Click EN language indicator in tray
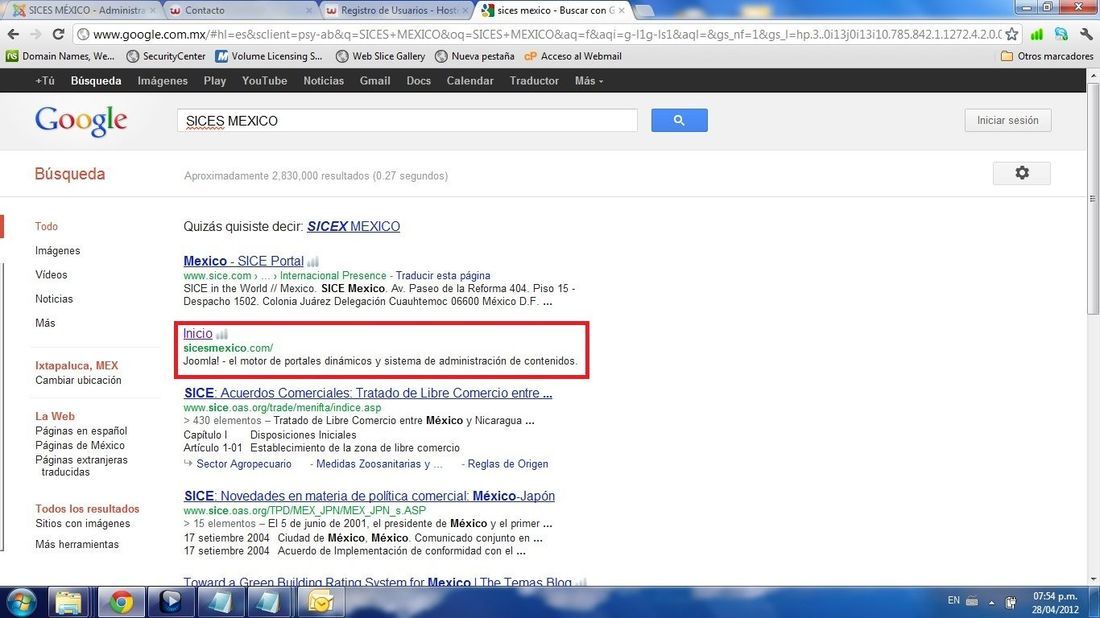Screen dimensions: 1100x618 tap(953, 600)
